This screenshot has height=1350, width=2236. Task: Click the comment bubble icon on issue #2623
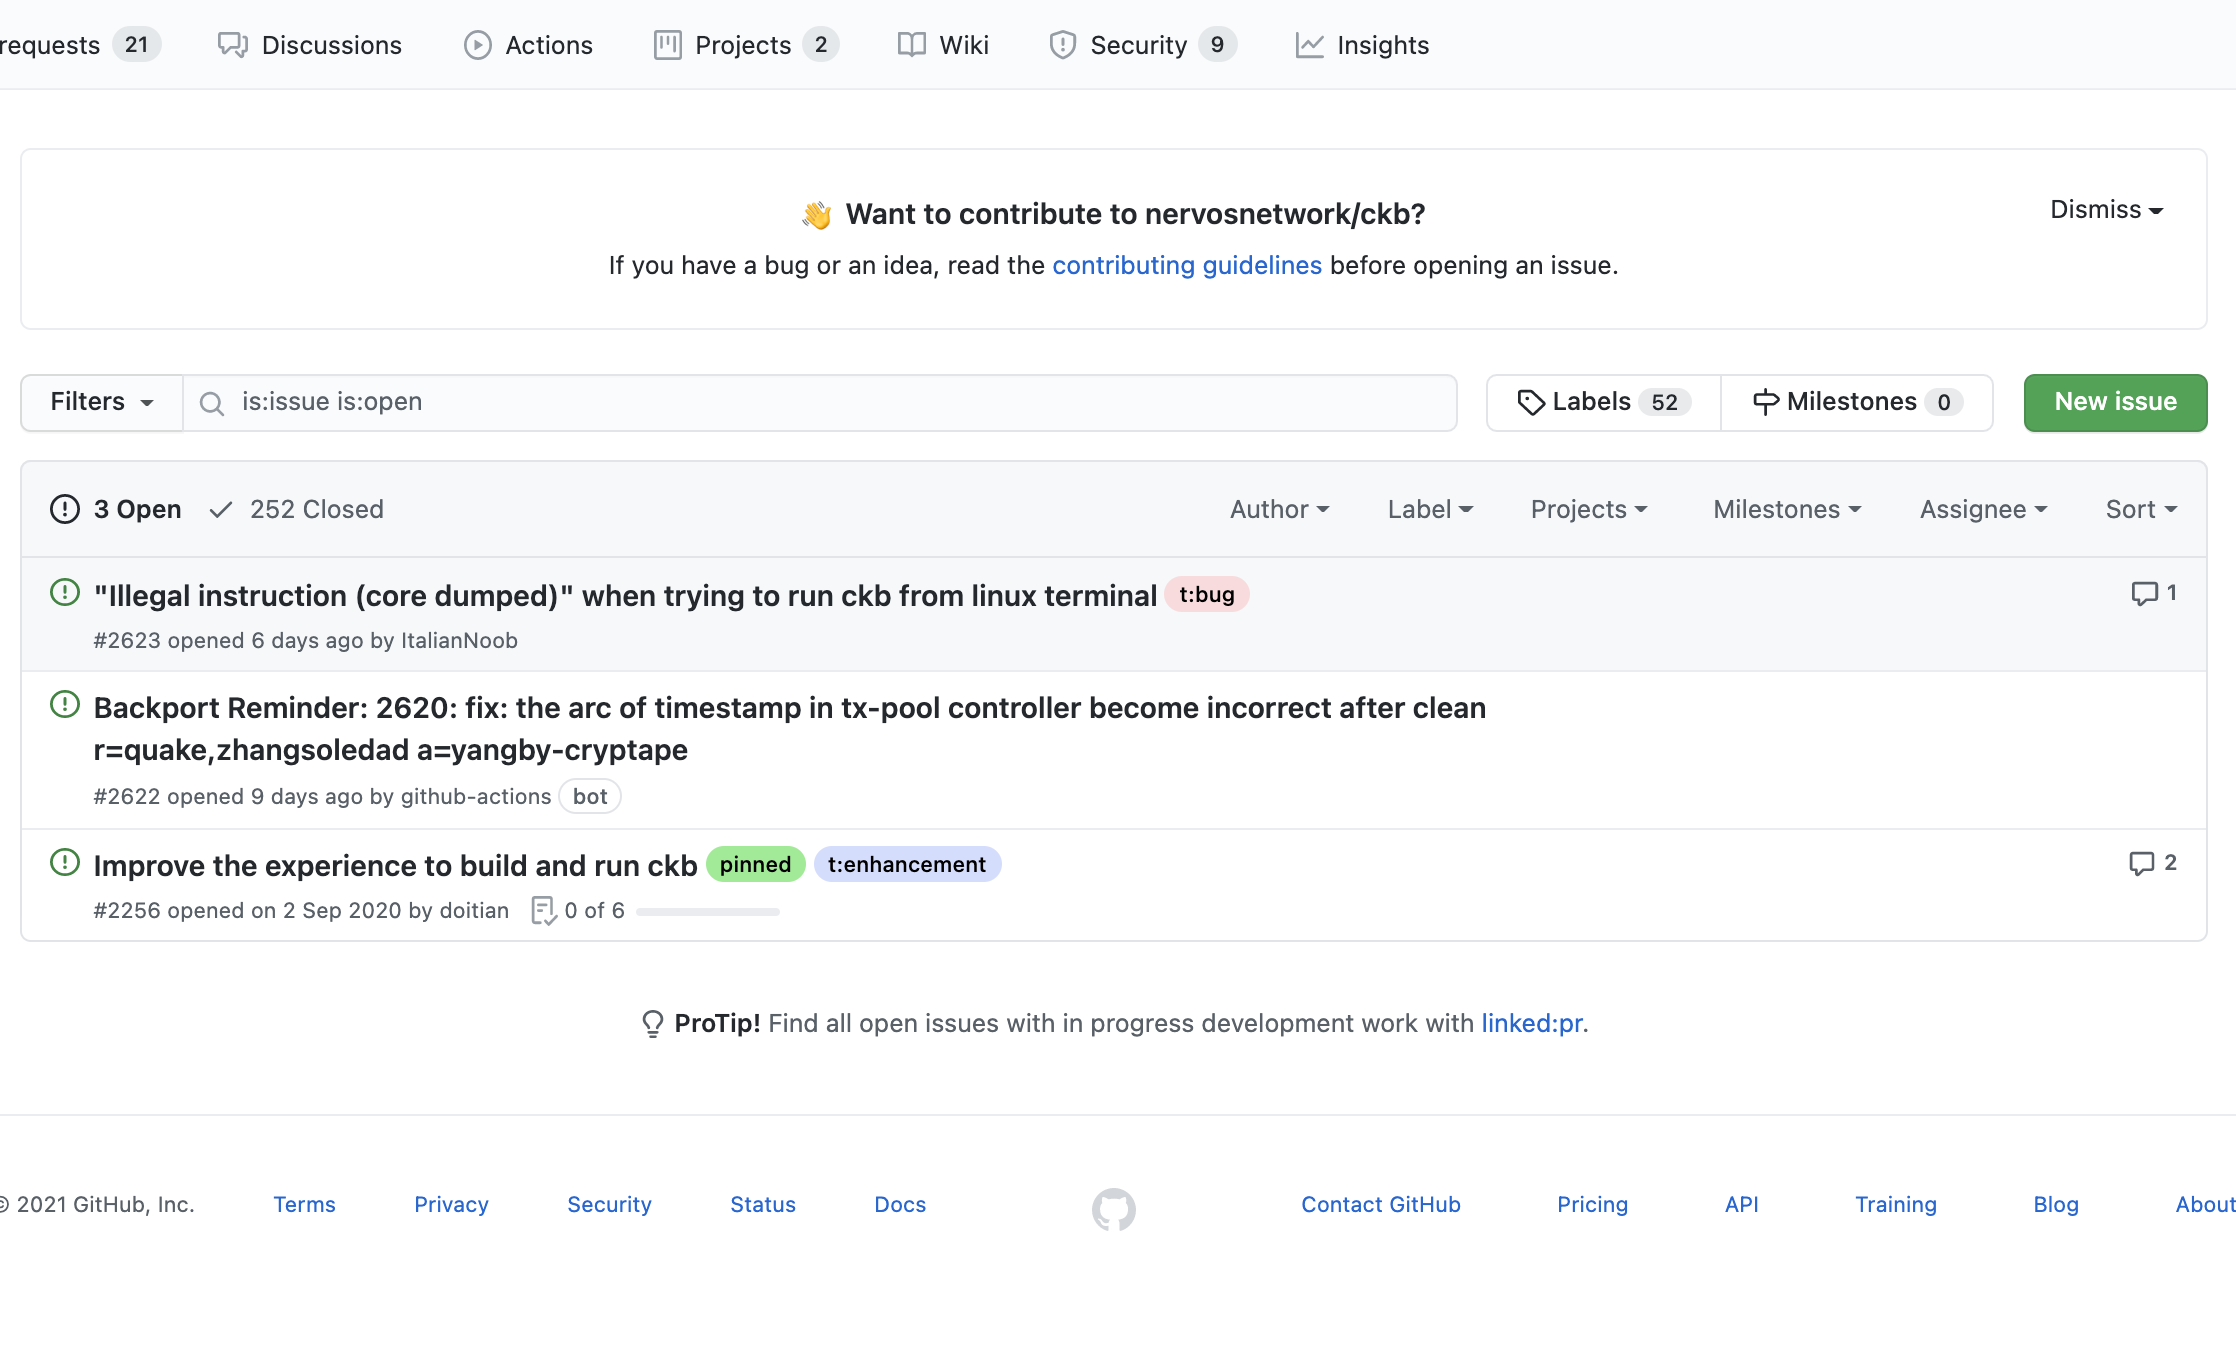click(2143, 594)
